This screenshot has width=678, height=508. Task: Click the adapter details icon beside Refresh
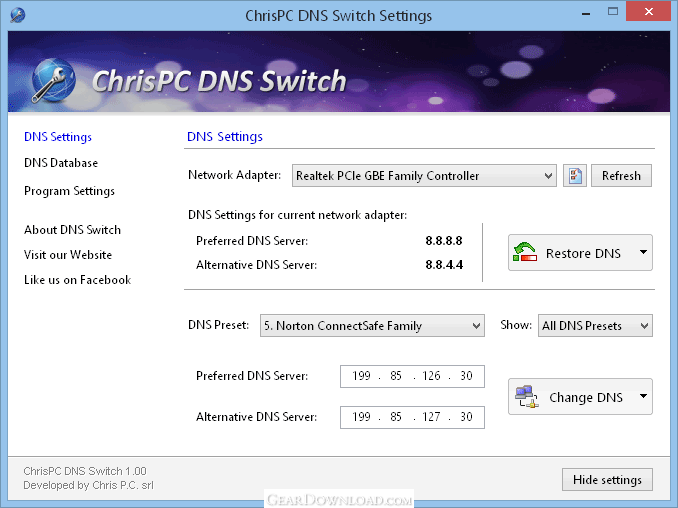click(x=575, y=176)
